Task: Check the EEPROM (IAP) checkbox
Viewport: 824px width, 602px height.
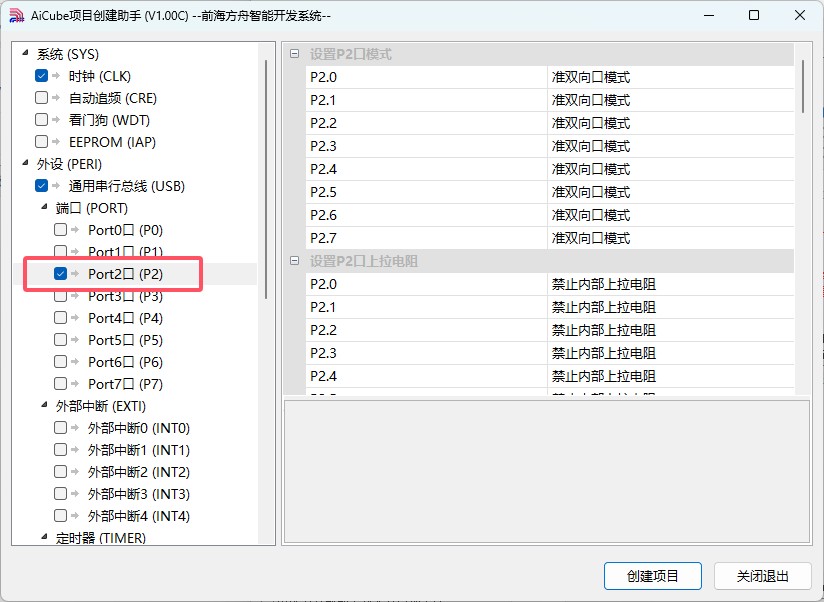Action: click(42, 142)
